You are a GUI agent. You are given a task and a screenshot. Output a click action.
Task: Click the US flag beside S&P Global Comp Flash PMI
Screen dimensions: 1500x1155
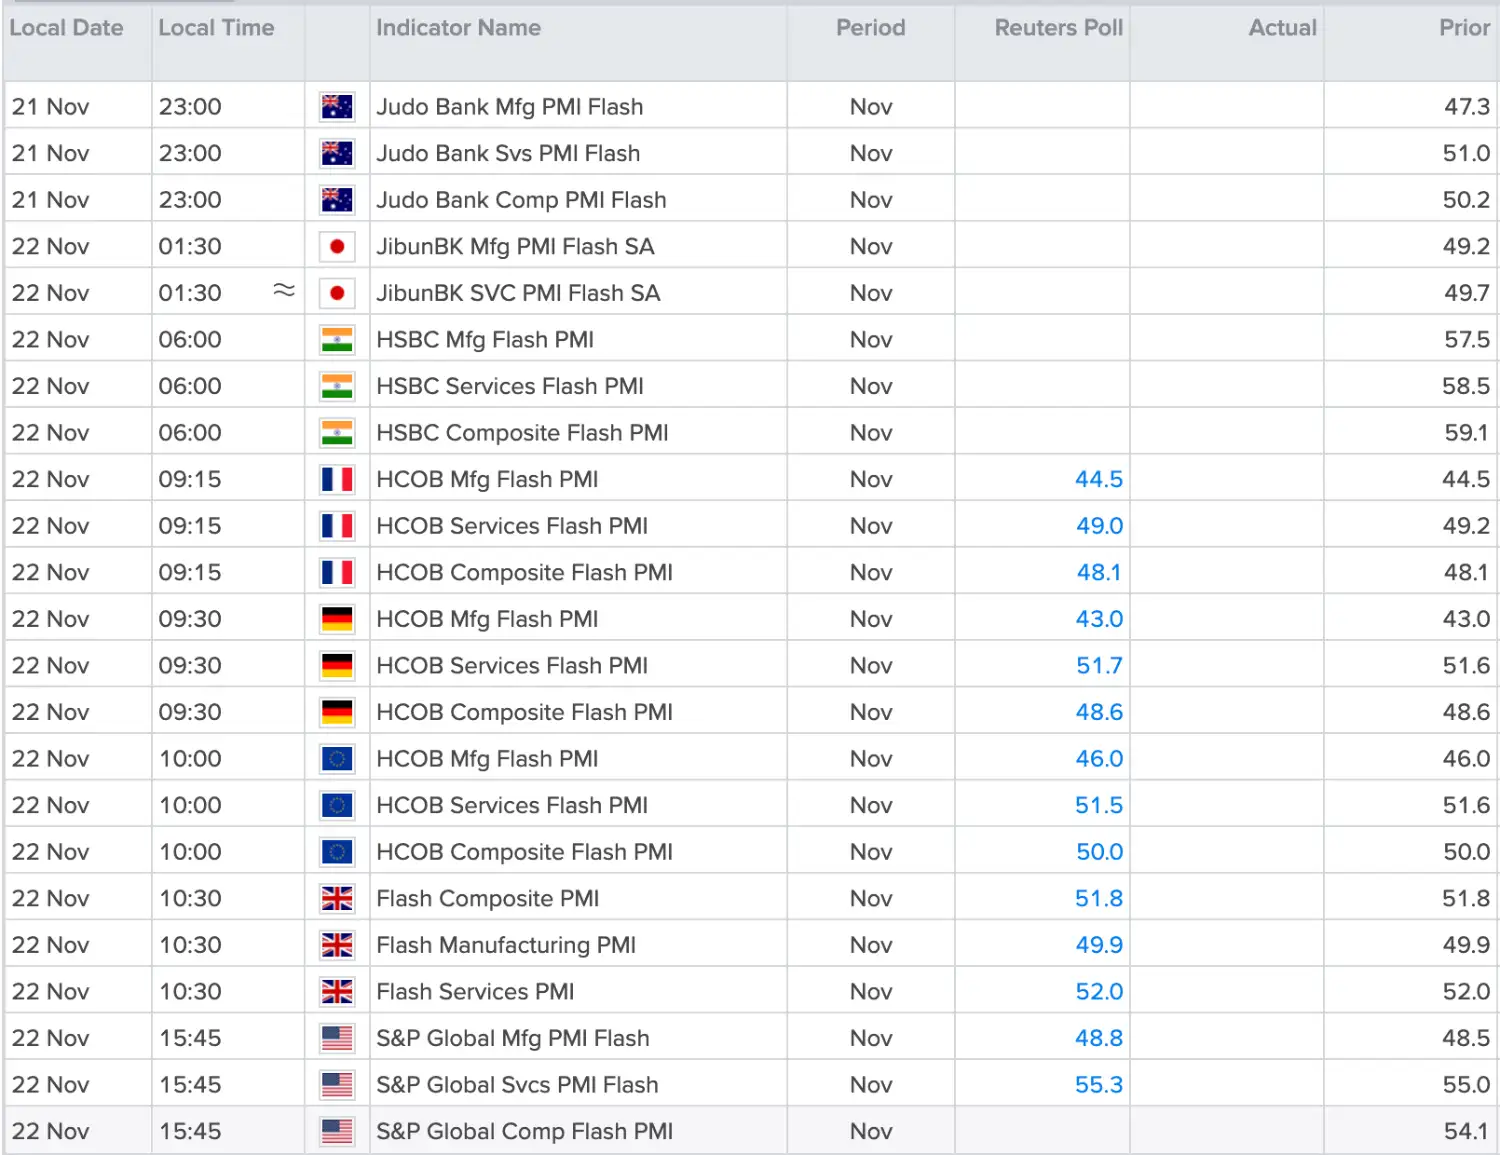(337, 1131)
